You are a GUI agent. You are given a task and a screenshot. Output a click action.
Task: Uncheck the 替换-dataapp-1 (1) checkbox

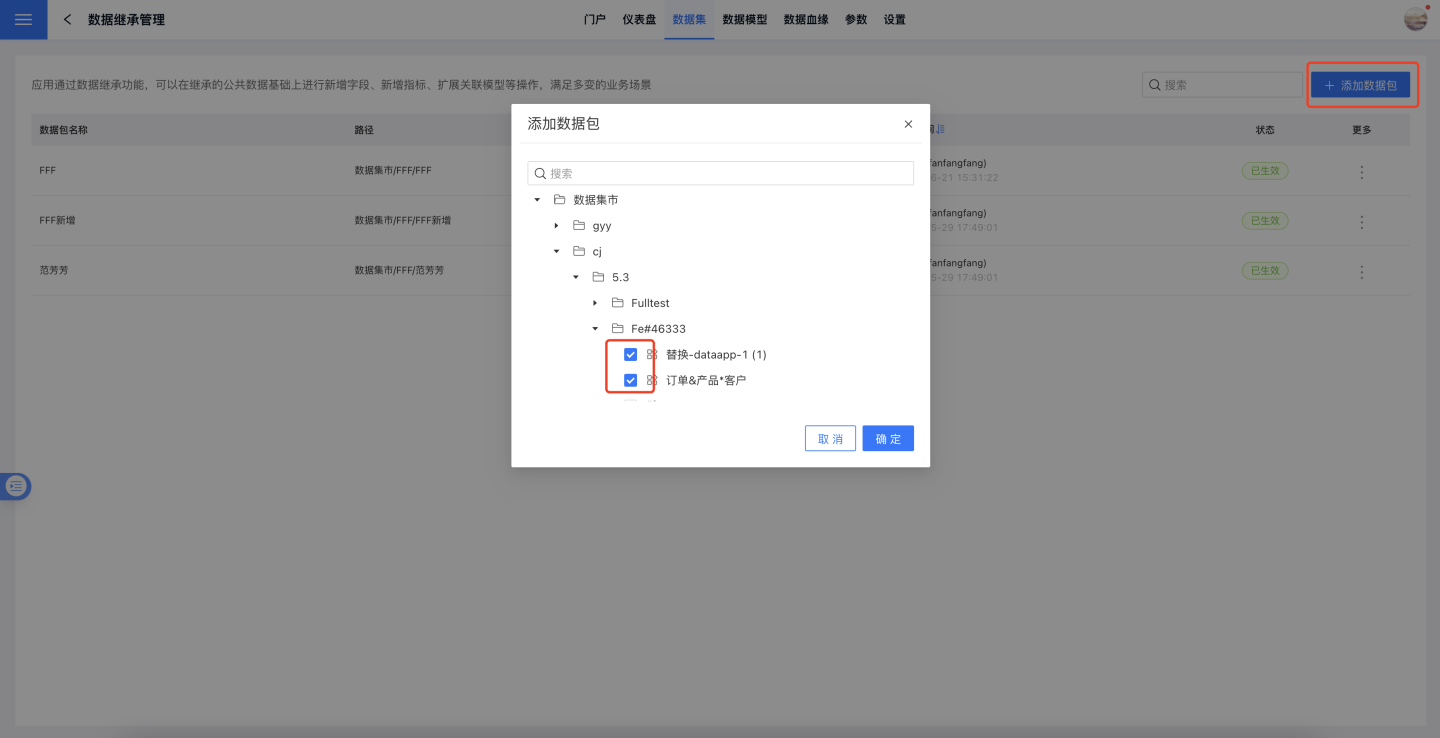point(630,355)
